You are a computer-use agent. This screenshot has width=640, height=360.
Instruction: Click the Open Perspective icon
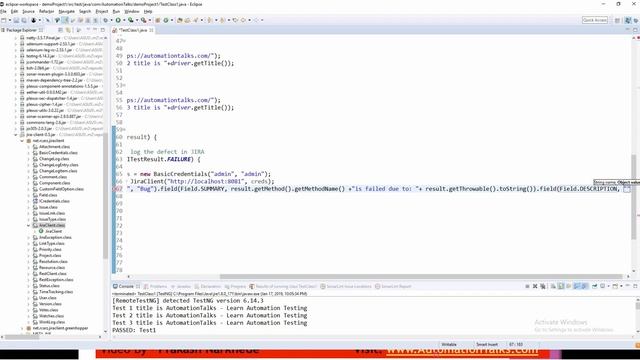[x=618, y=20]
